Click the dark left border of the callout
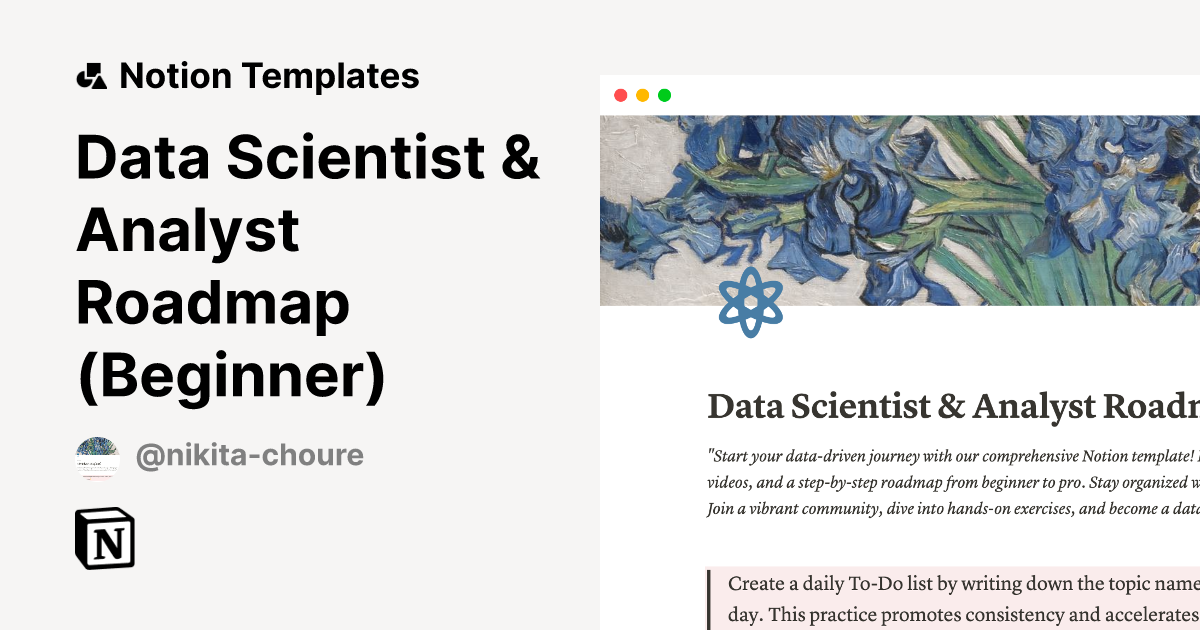This screenshot has width=1200, height=630. coord(709,598)
